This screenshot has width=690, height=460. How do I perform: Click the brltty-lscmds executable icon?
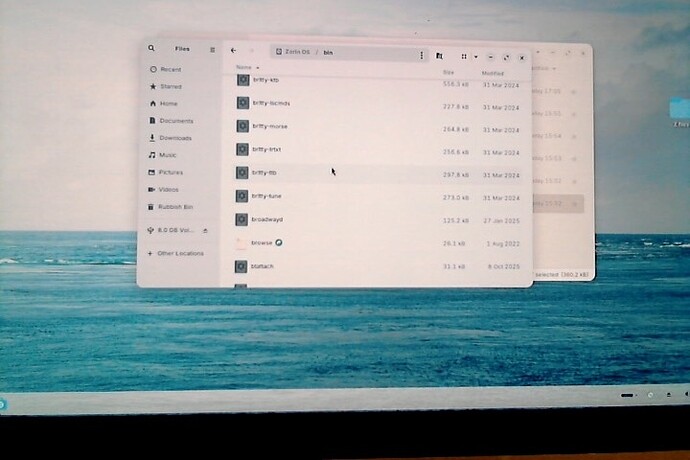(x=243, y=103)
